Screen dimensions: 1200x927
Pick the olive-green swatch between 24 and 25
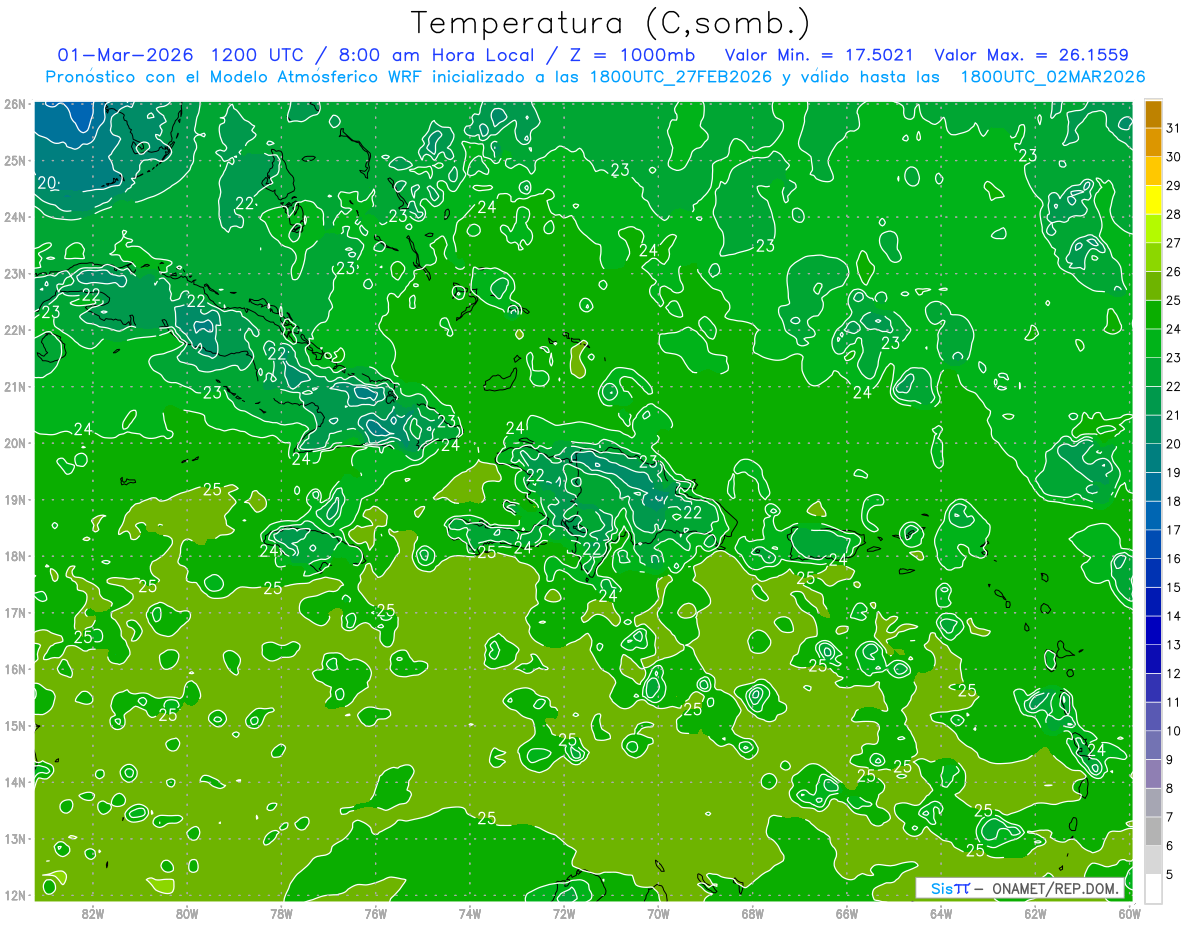coord(1153,315)
